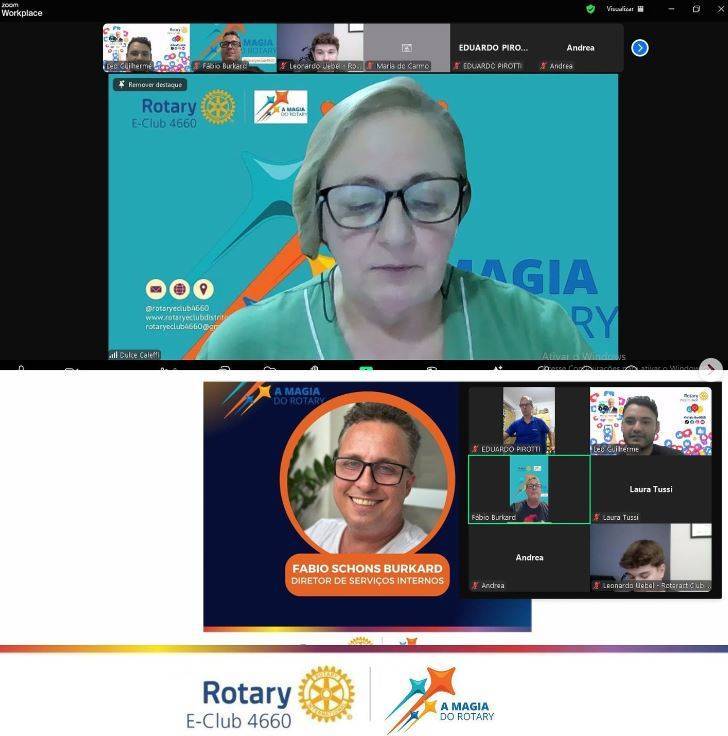
Task: Select Andrea's tile in top strip
Action: [x=580, y=47]
